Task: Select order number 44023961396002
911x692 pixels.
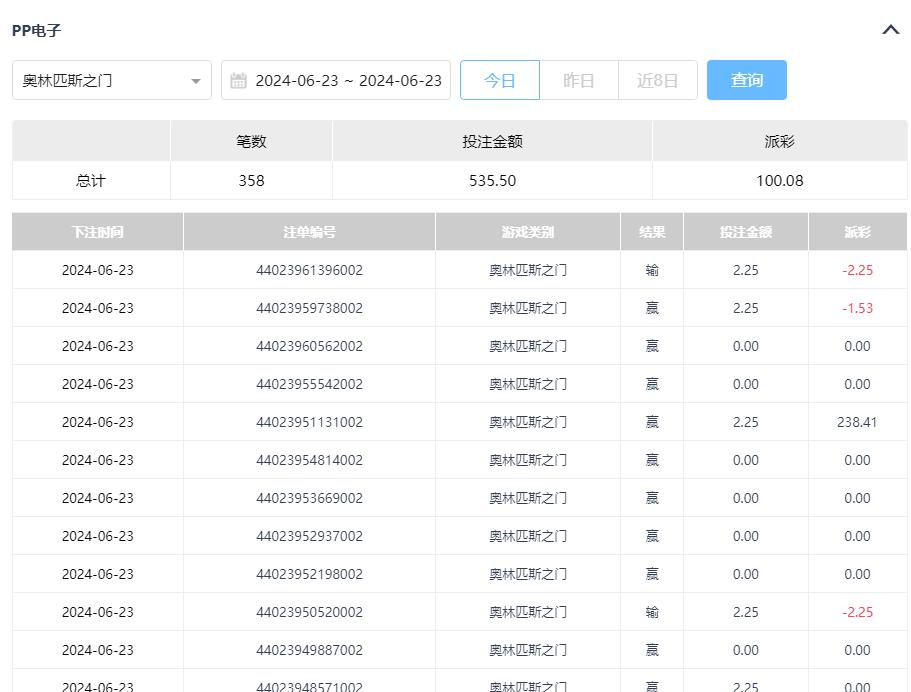Action: pos(309,270)
